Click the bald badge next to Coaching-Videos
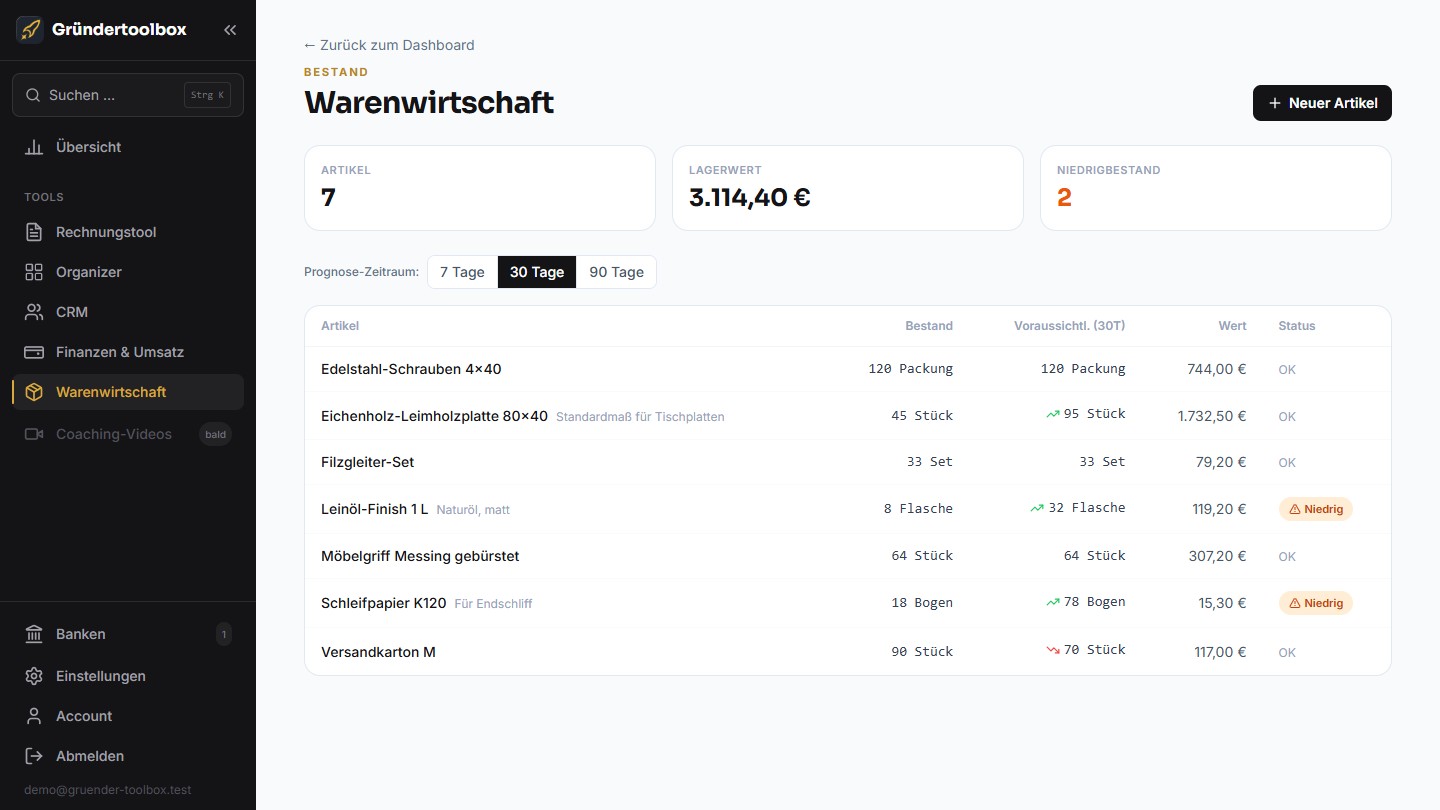The width and height of the screenshot is (1440, 810). pos(215,434)
